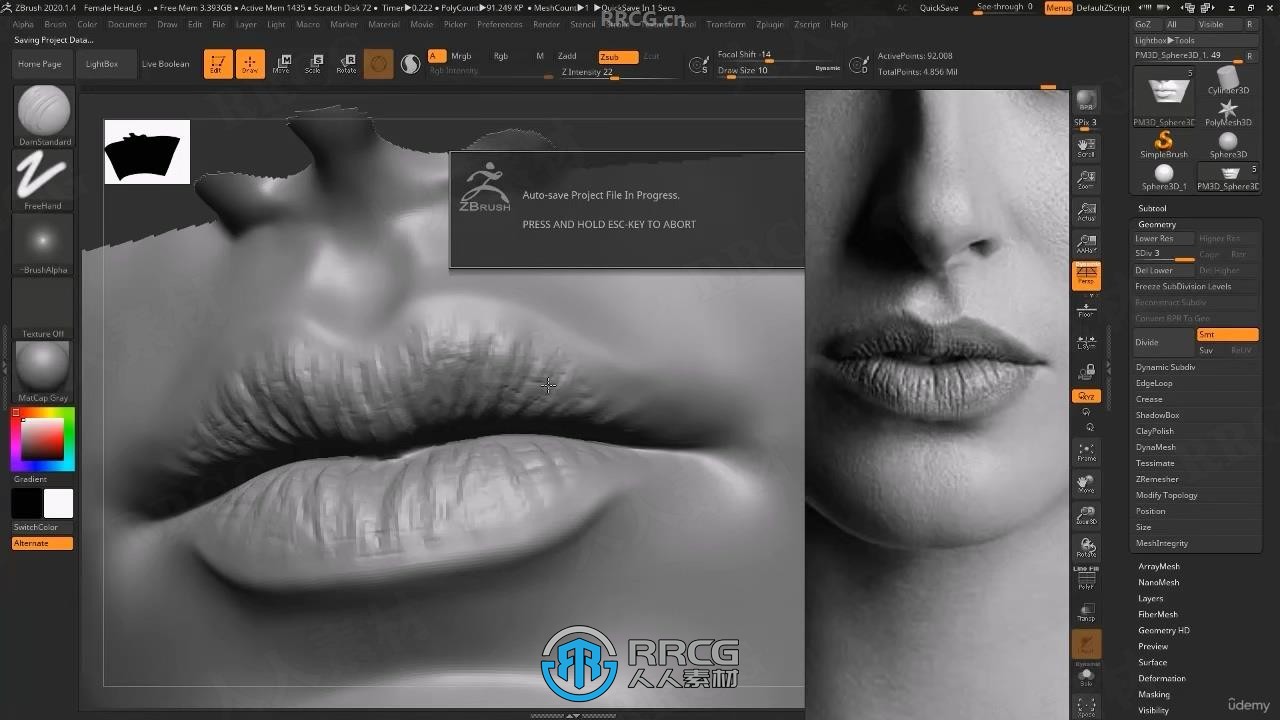
Task: Click the Divide button
Action: click(x=1164, y=342)
